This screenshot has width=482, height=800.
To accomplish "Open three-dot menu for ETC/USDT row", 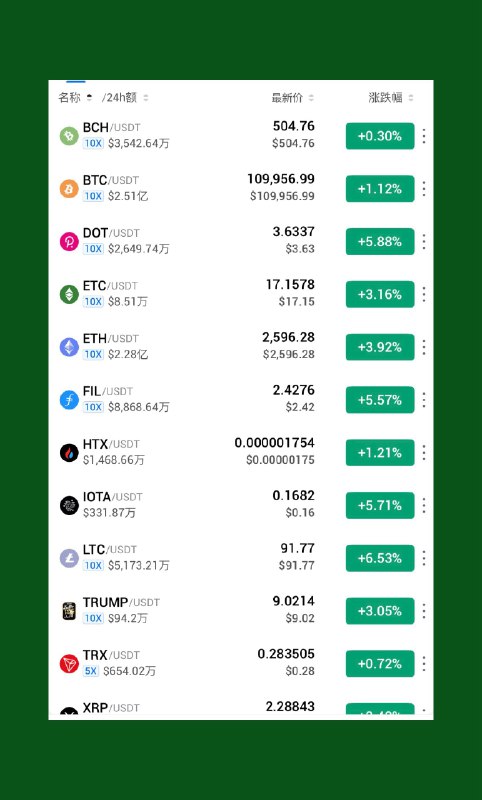I will [424, 294].
